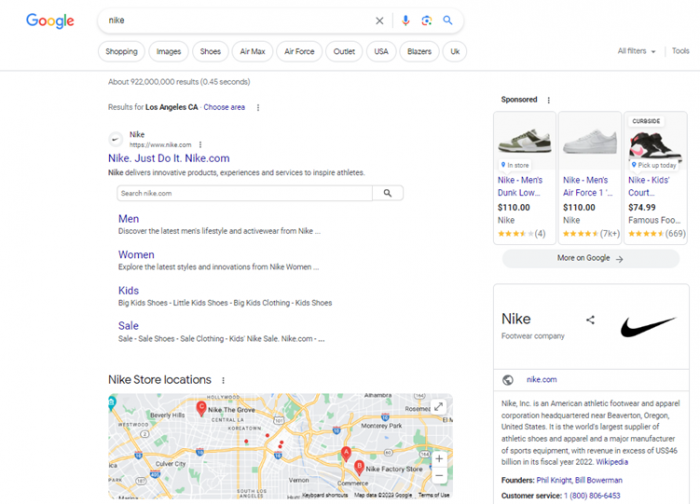Click the Nike favicon in first result
The image size is (700, 504).
(116, 139)
